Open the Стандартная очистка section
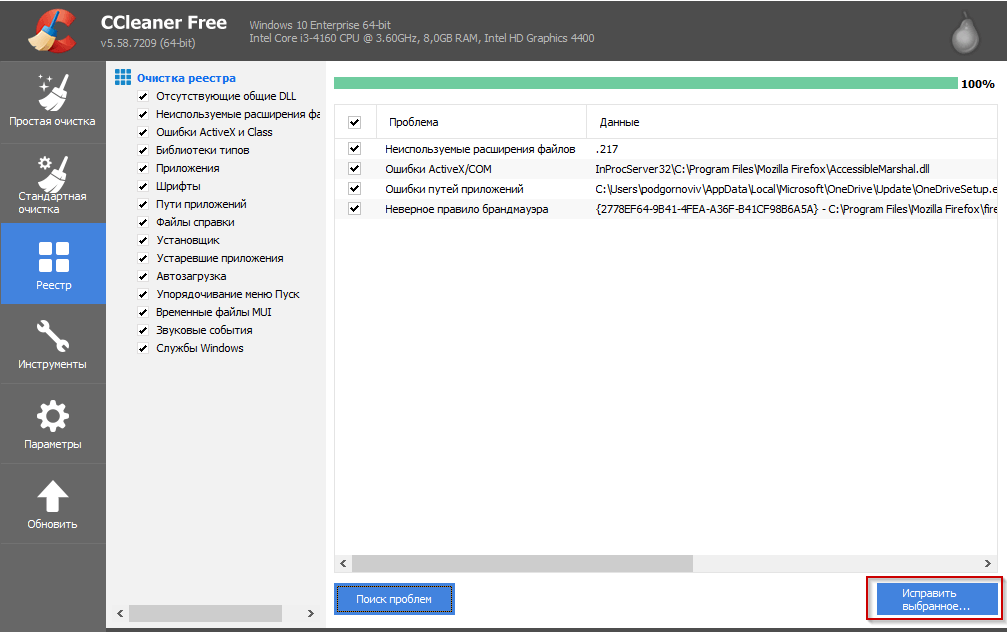Screen dimensions: 1007x632 tap(53, 183)
